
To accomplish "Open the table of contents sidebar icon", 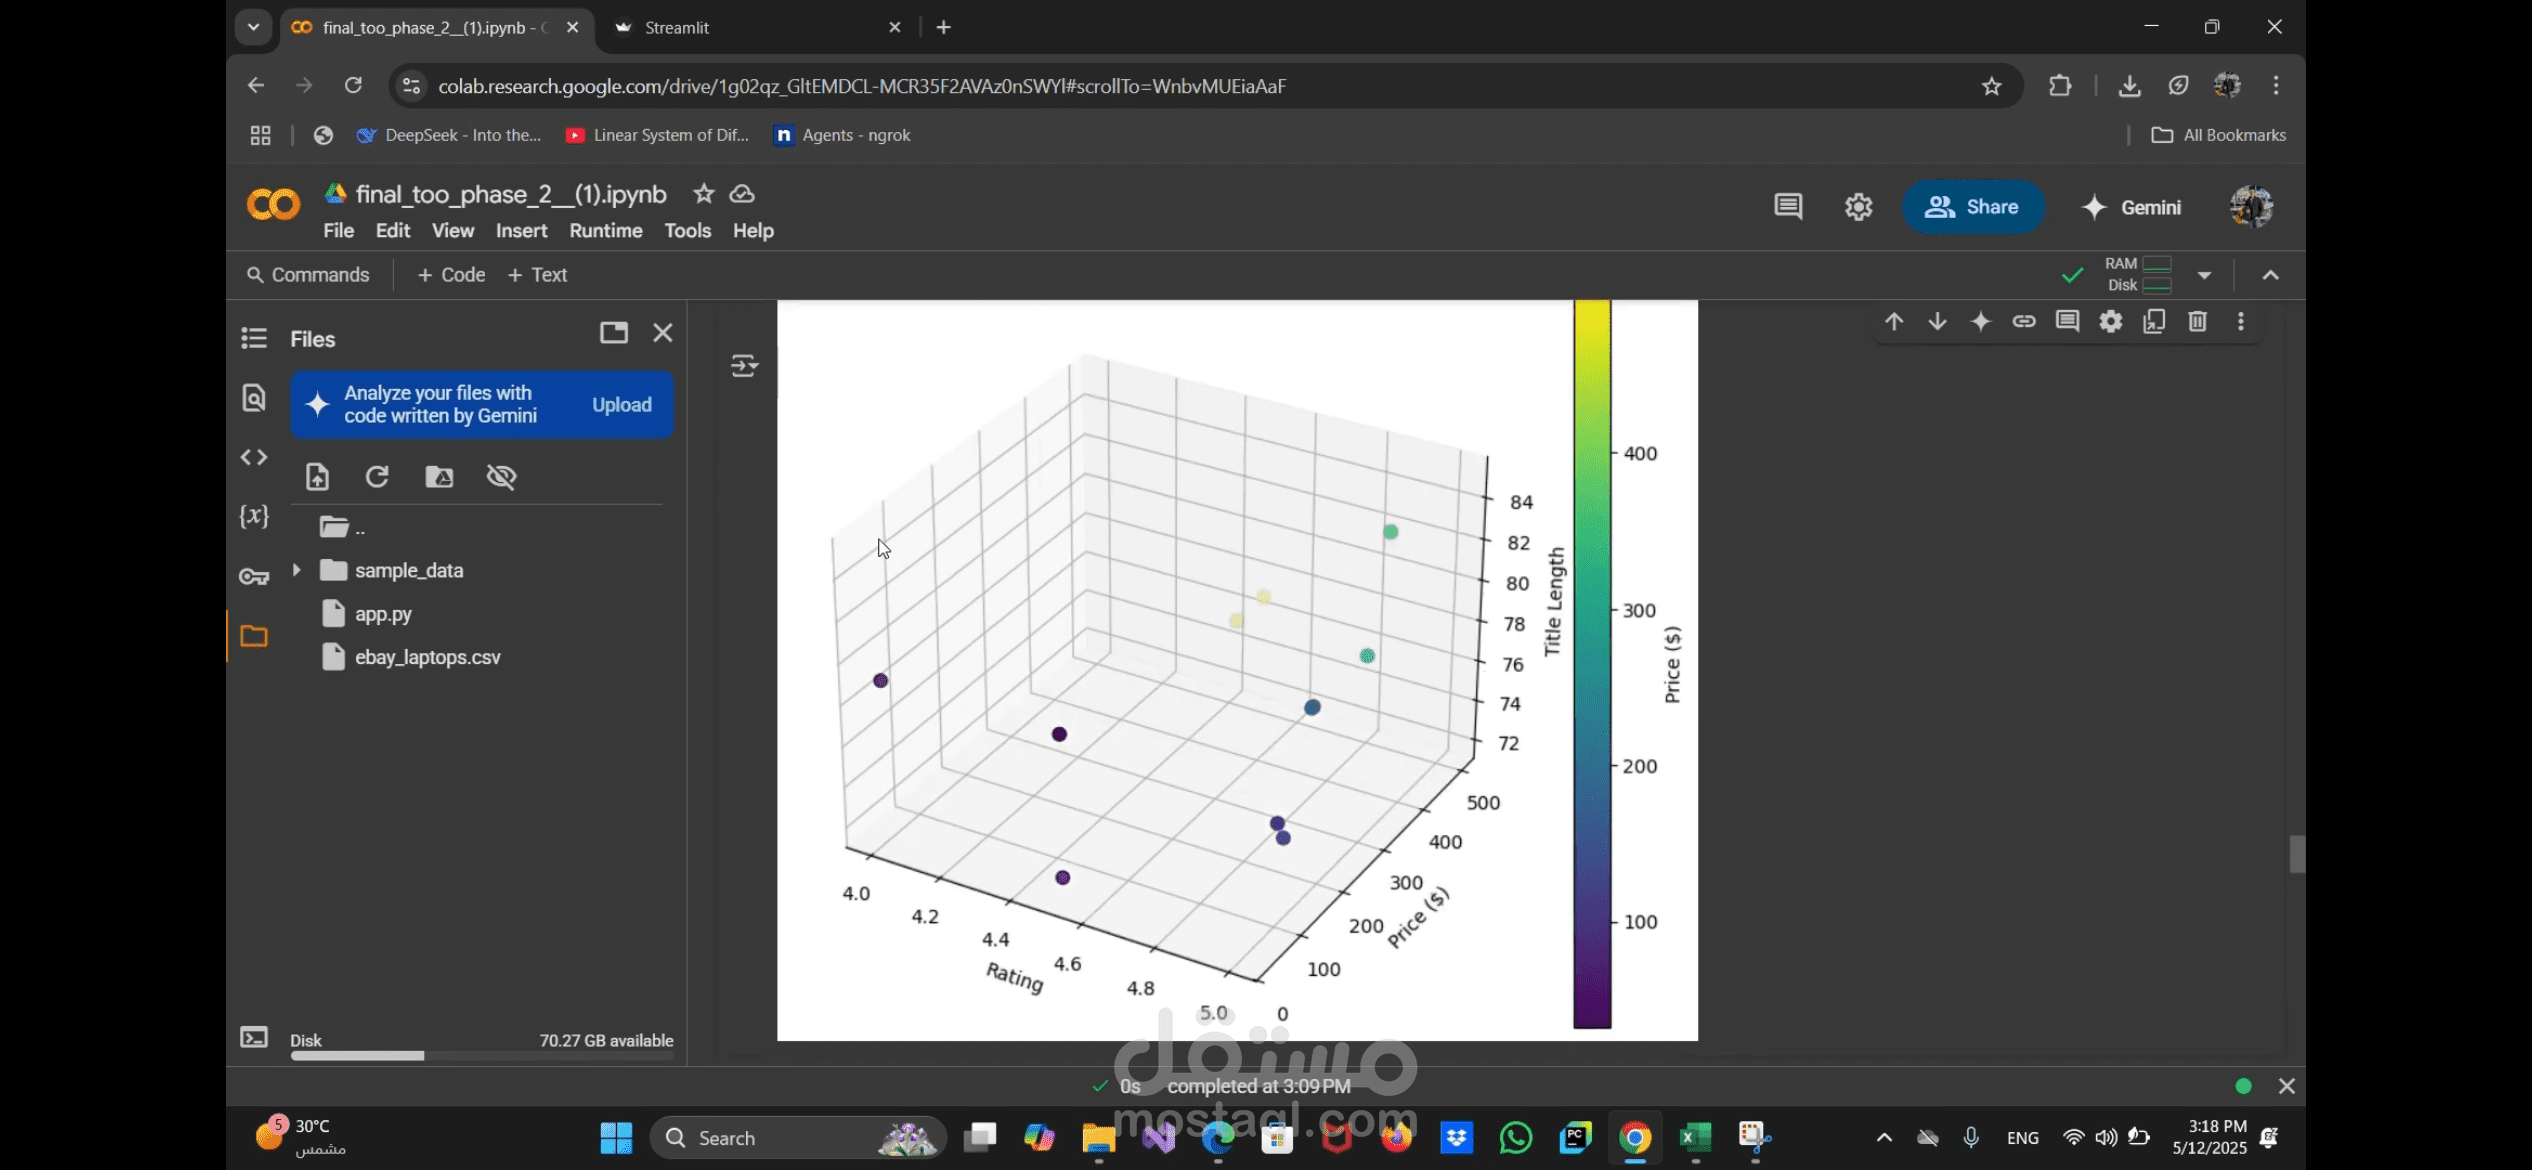I will pos(254,338).
